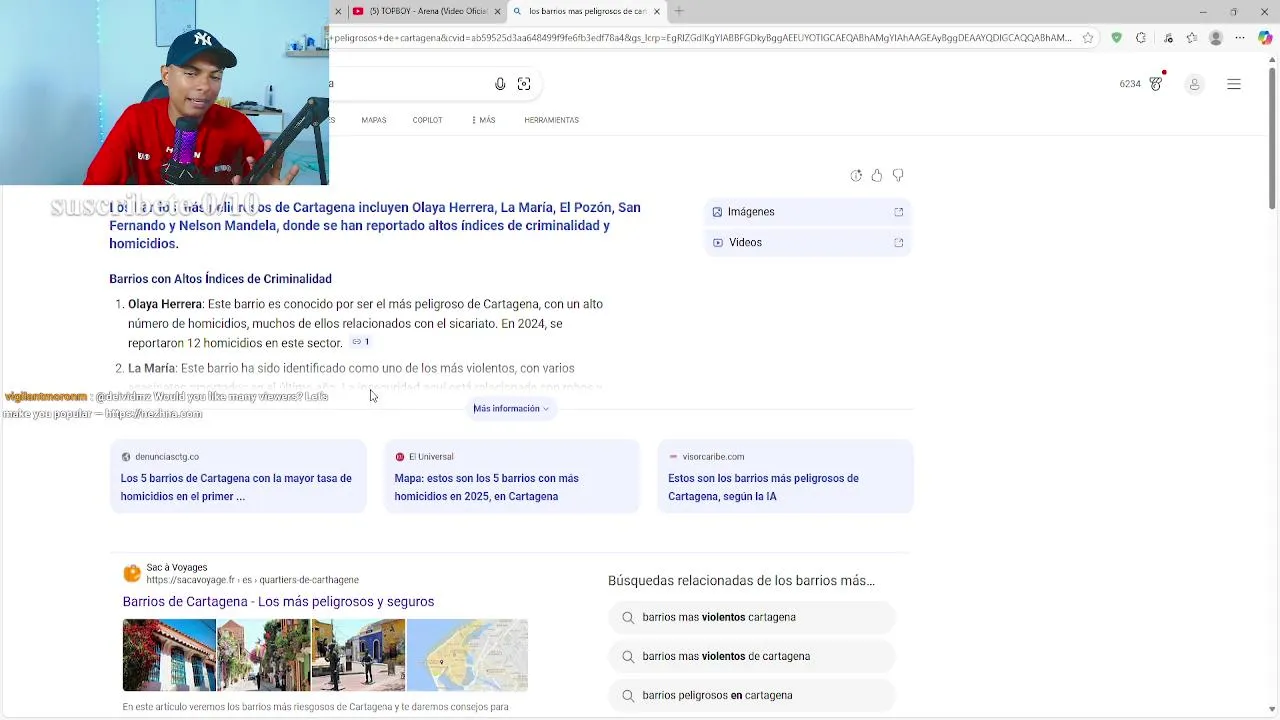Open the HERRAMIENTAS search tools
1280x720 pixels.
click(551, 120)
